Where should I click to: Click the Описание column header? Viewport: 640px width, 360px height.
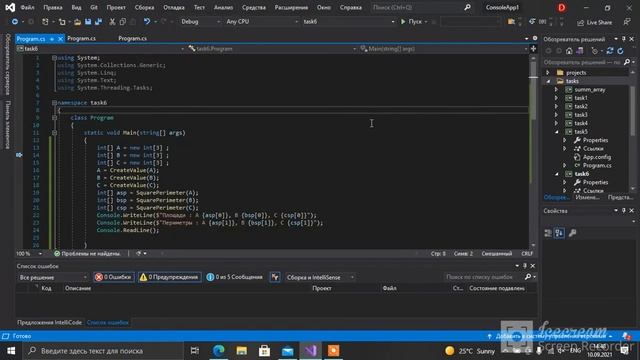[78, 288]
